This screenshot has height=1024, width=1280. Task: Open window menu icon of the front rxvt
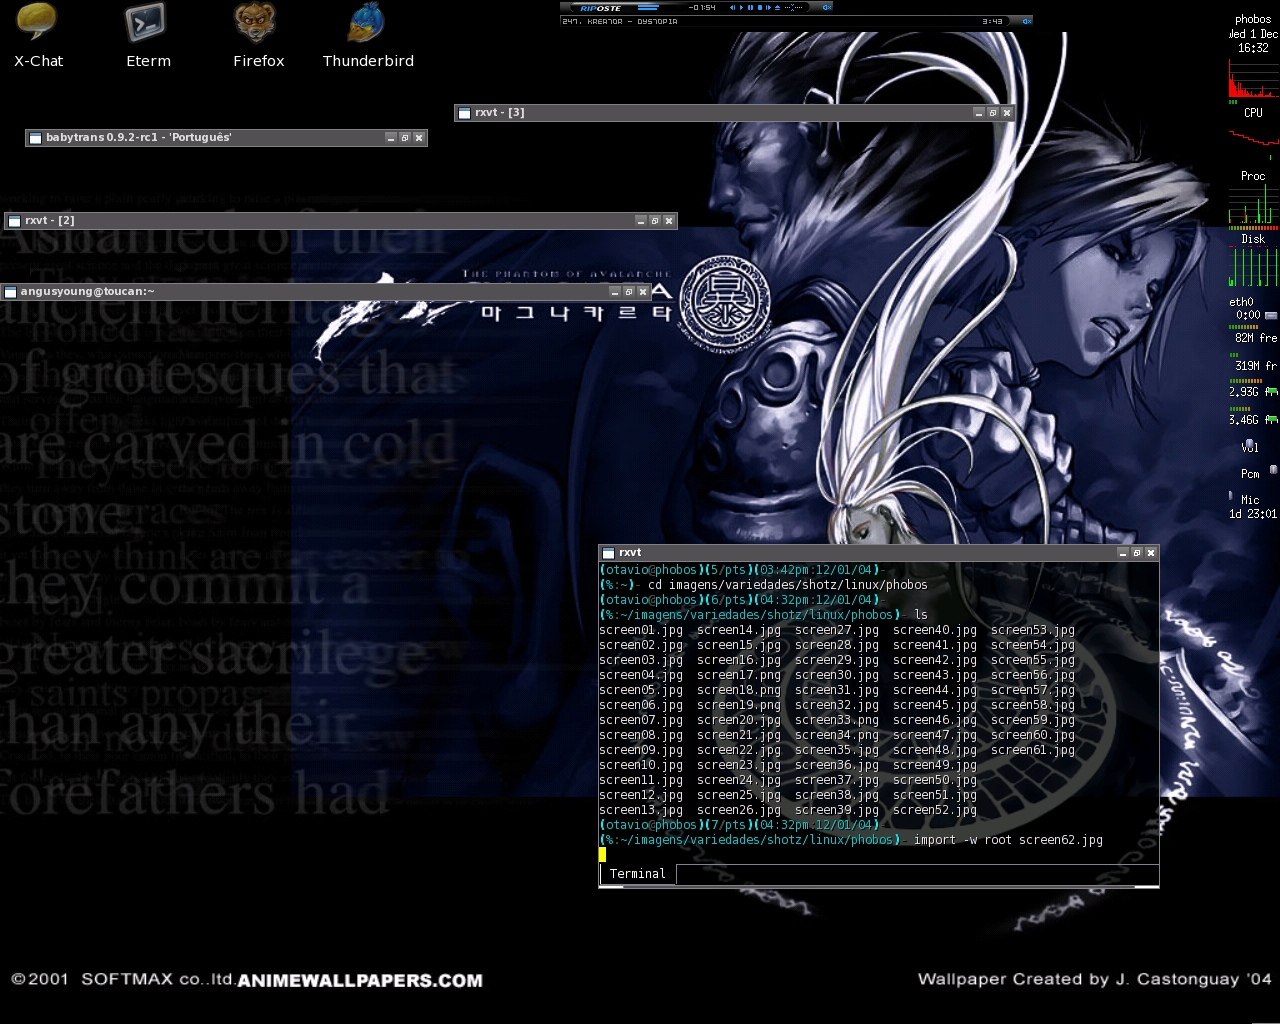[x=608, y=553]
